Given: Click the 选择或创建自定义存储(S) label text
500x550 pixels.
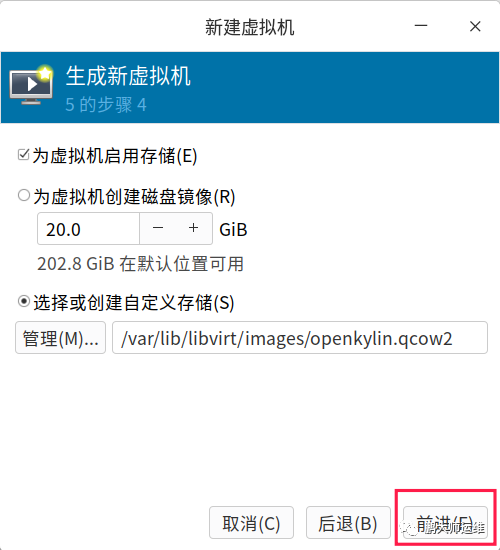Looking at the screenshot, I should (134, 302).
